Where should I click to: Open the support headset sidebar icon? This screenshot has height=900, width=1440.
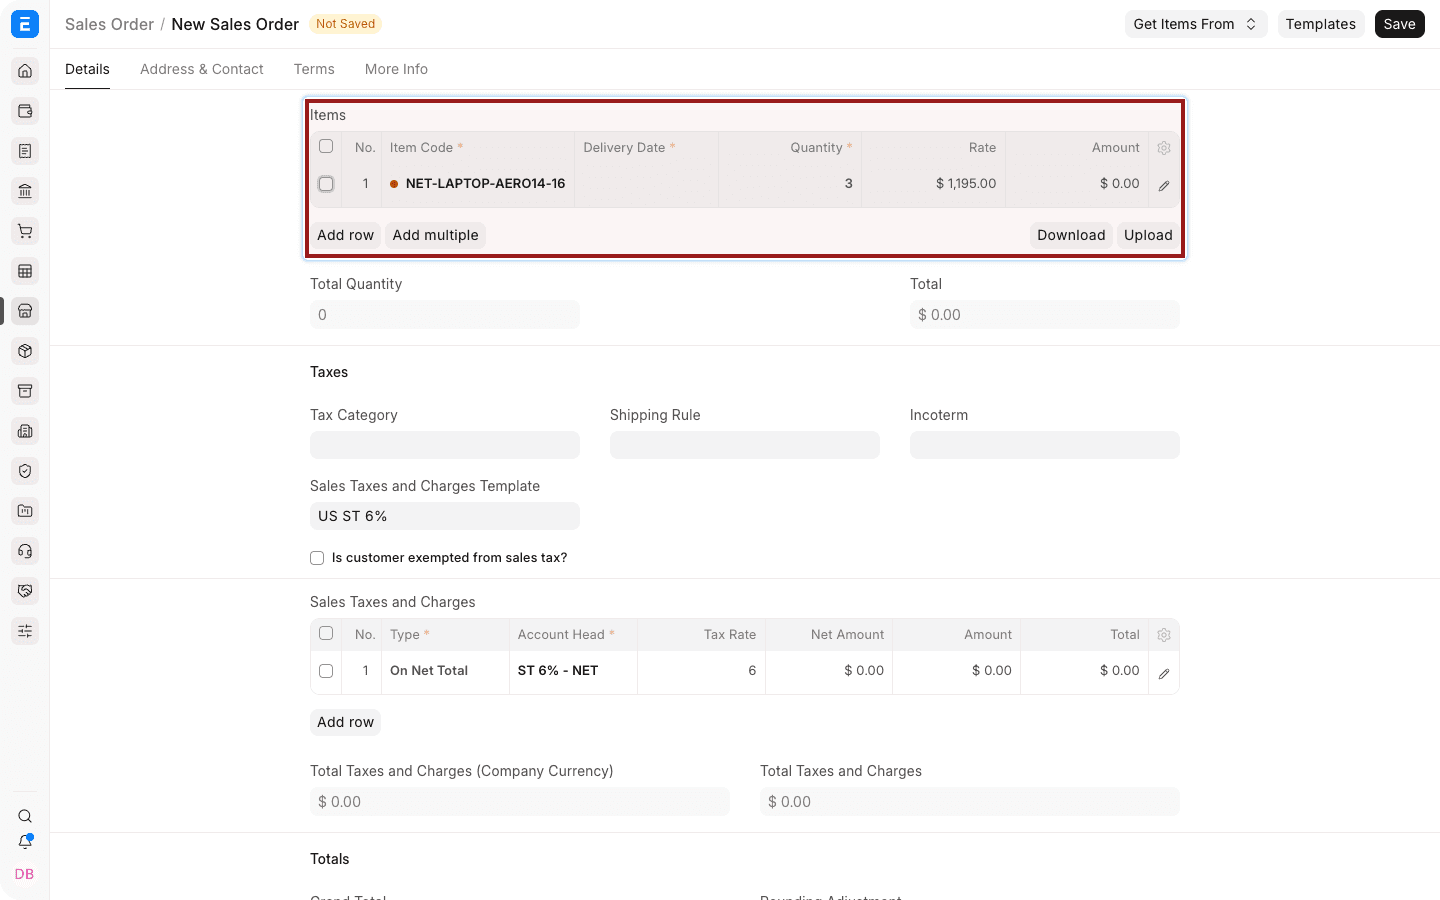pos(25,551)
